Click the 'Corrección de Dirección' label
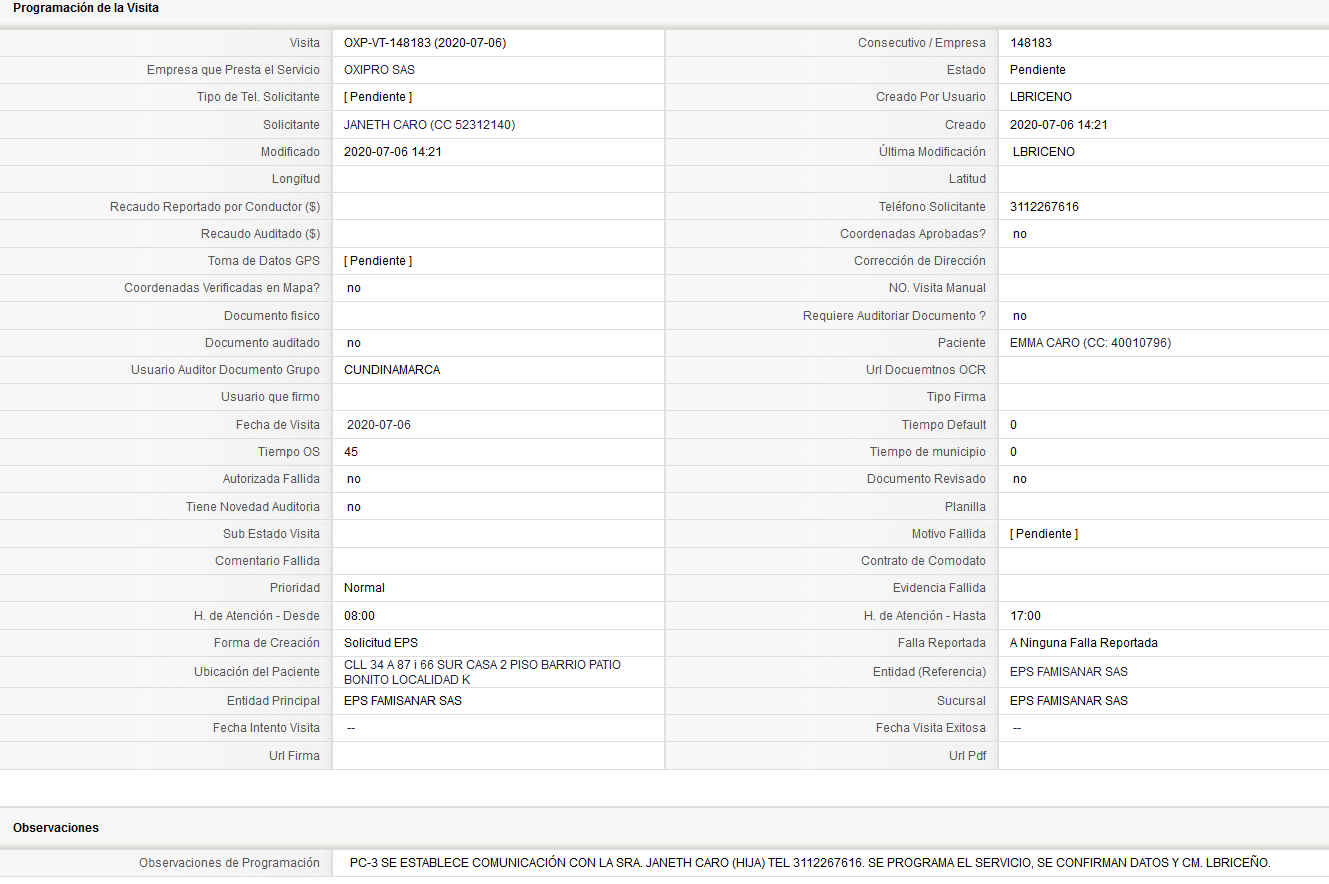 (x=920, y=261)
